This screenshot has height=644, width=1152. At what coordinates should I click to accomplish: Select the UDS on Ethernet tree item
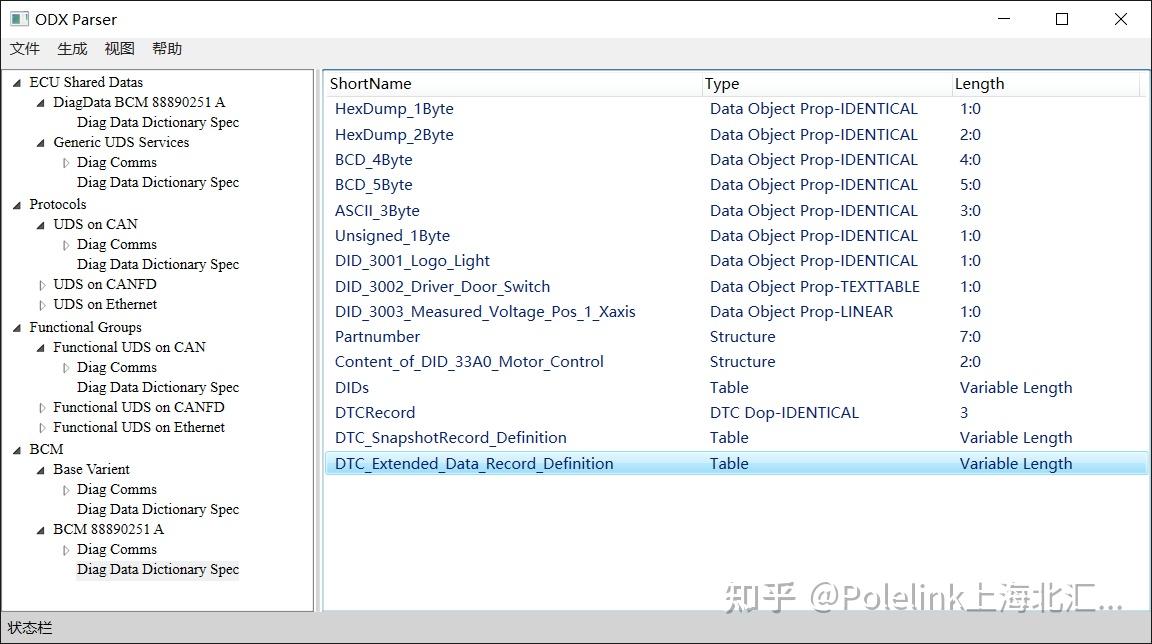pos(104,304)
